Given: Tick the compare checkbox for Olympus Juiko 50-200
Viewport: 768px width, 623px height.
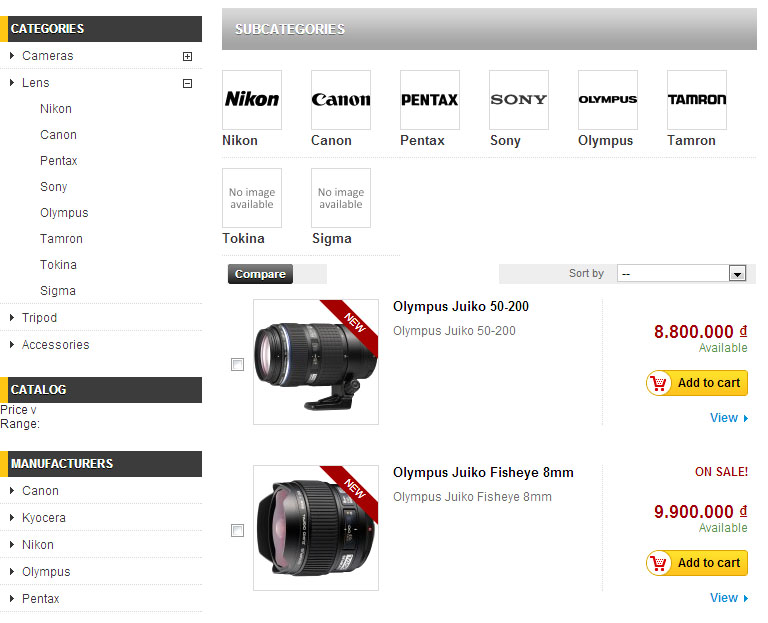Looking at the screenshot, I should (238, 364).
